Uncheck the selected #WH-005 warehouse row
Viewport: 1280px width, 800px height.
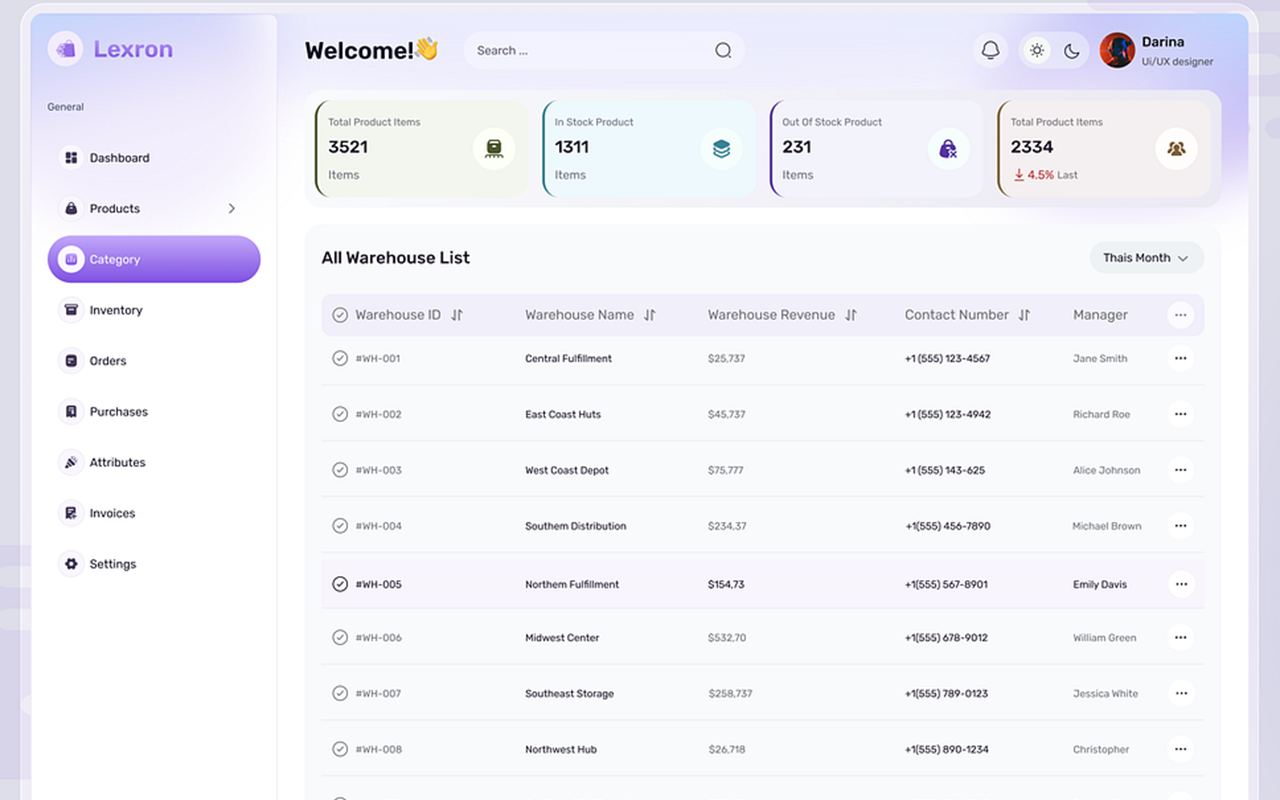pyautogui.click(x=340, y=583)
